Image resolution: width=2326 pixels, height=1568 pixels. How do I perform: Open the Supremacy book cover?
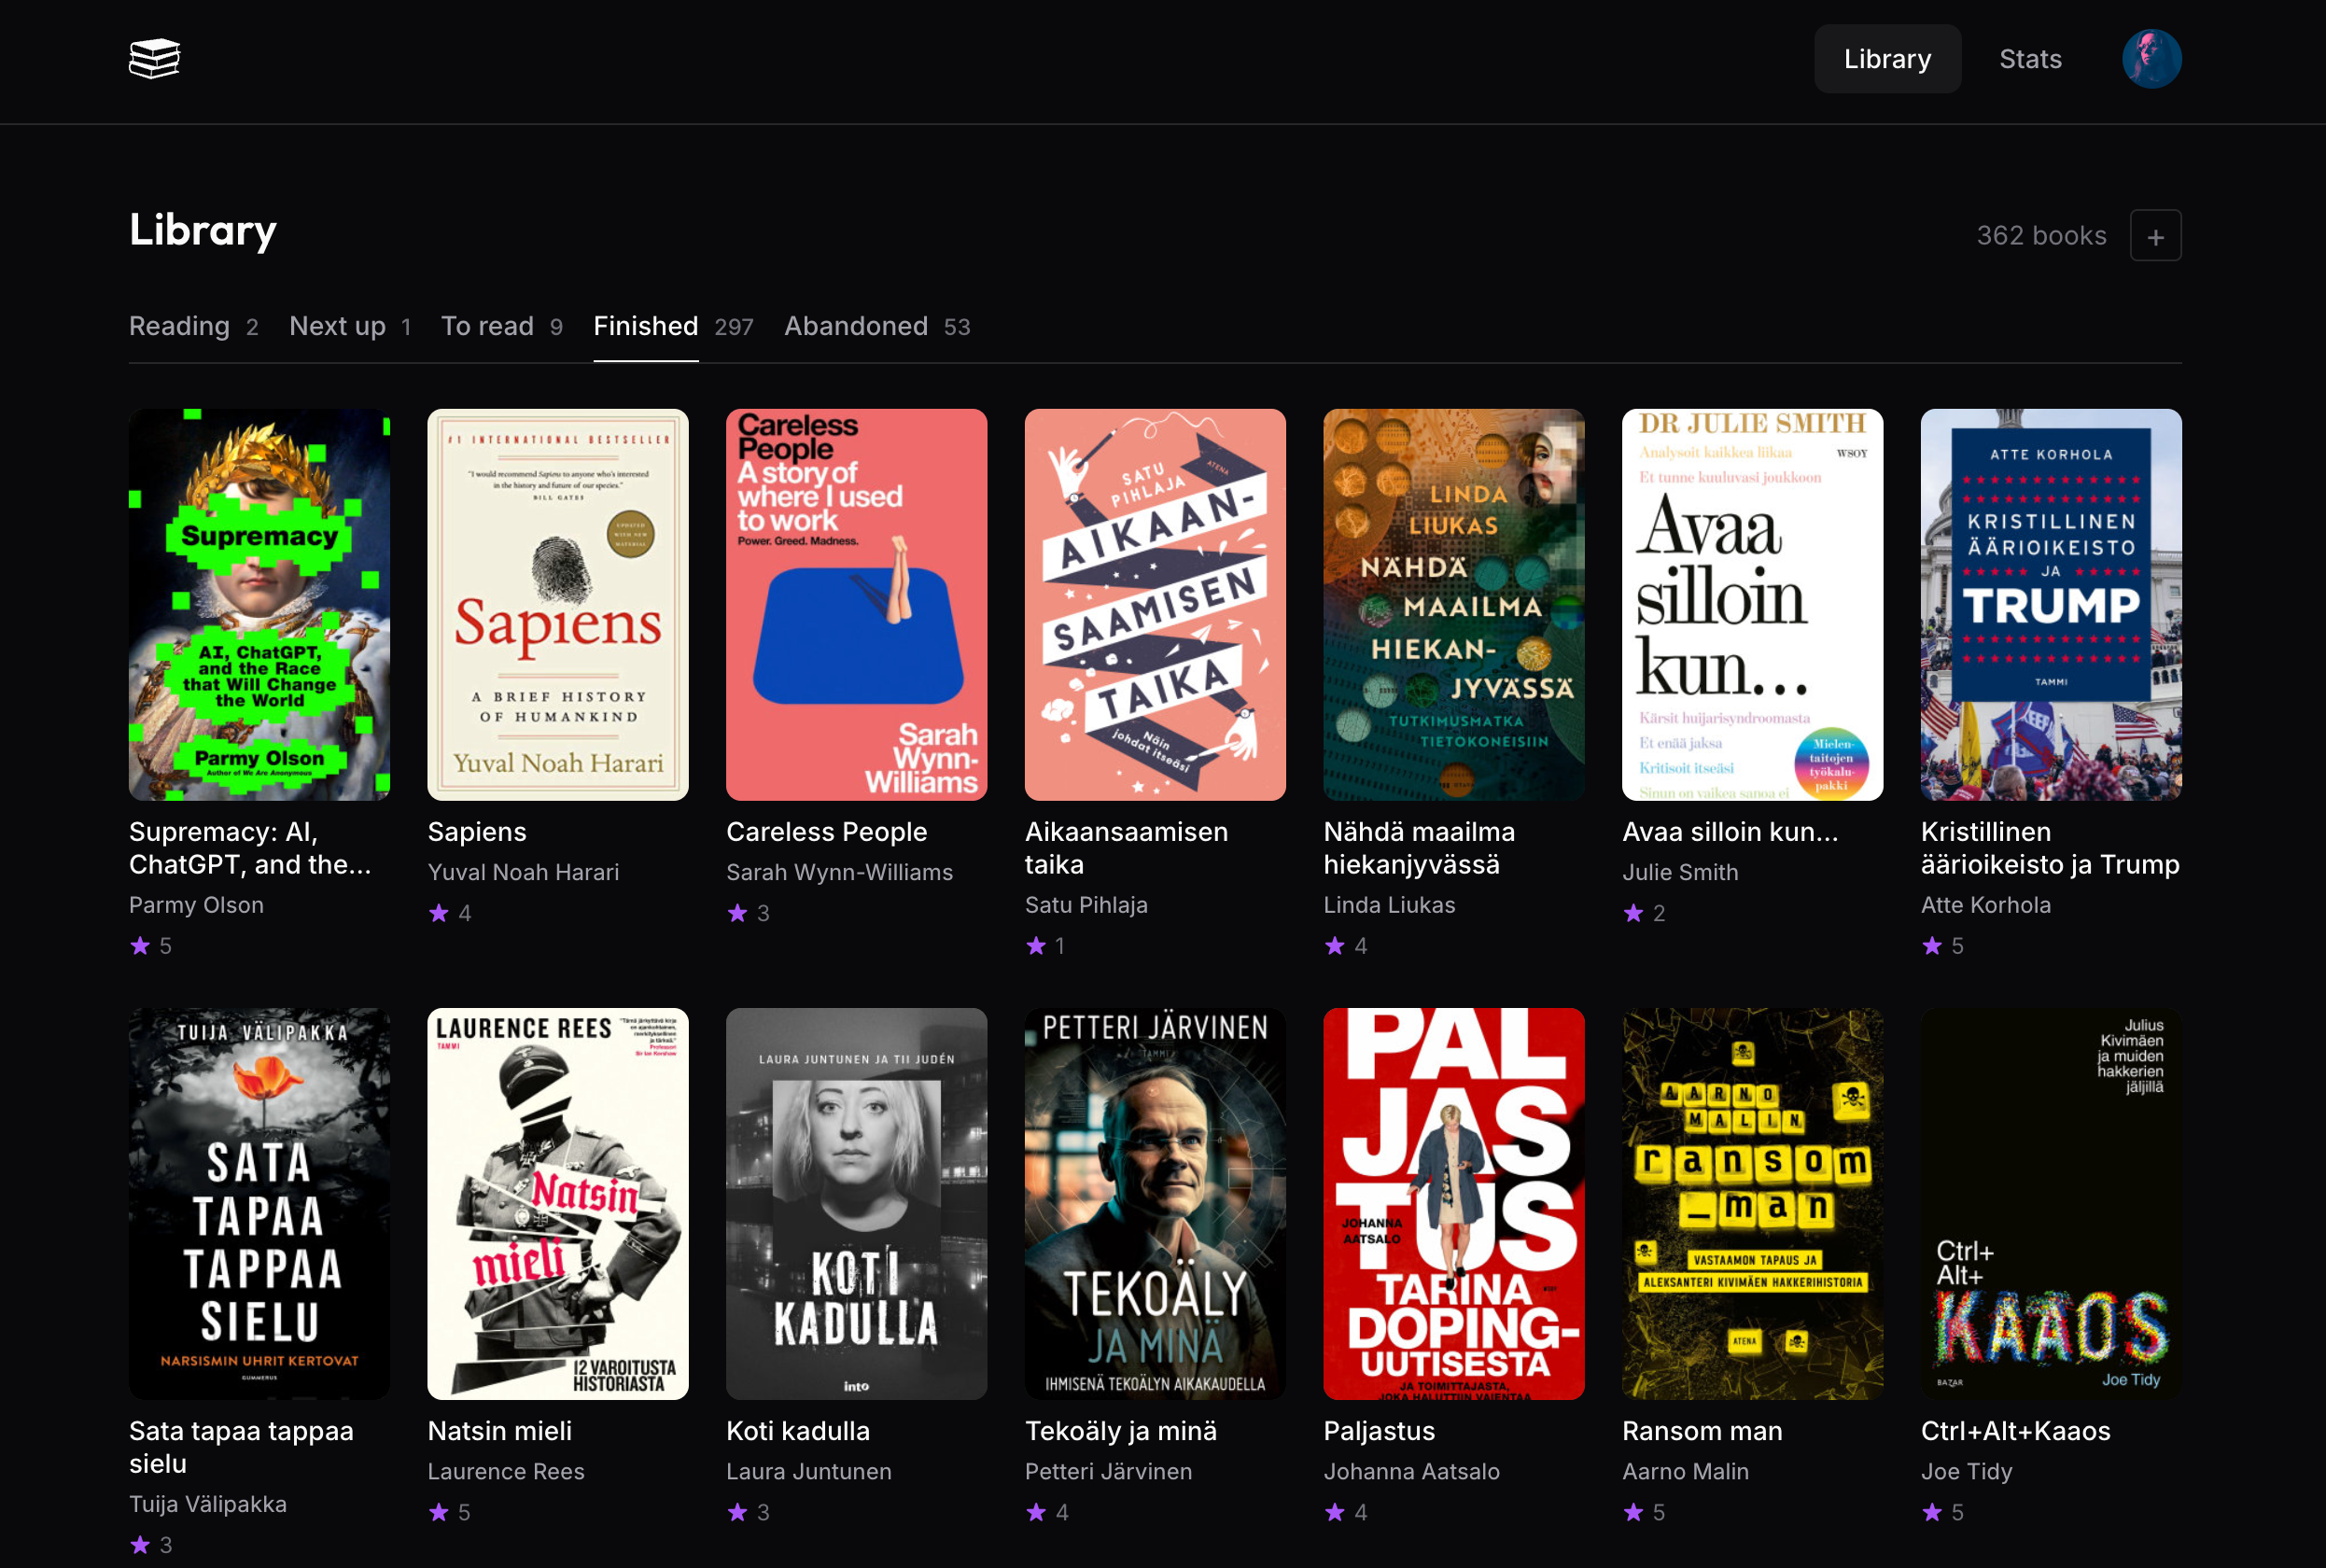pyautogui.click(x=259, y=604)
